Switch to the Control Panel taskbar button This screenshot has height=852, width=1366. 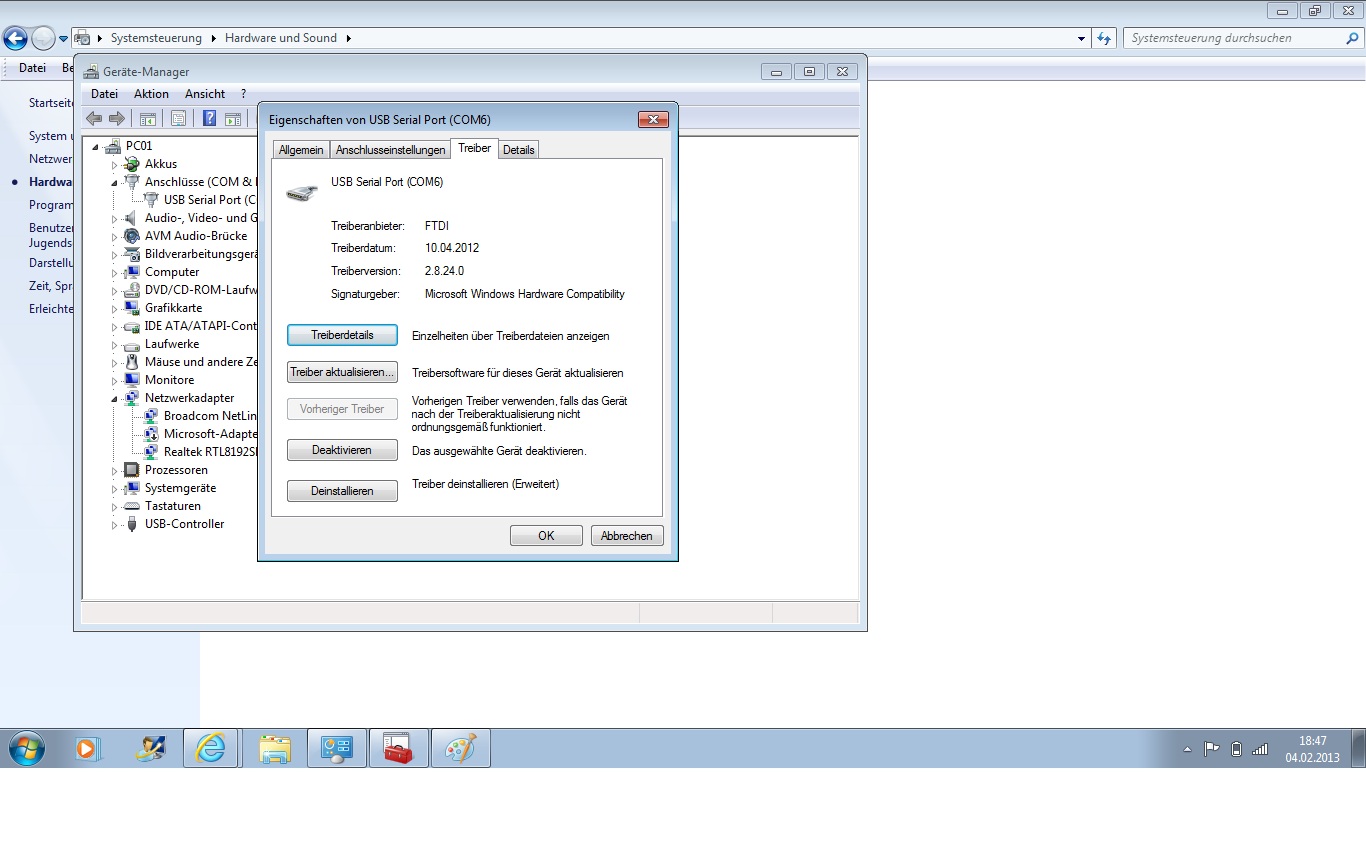(337, 748)
